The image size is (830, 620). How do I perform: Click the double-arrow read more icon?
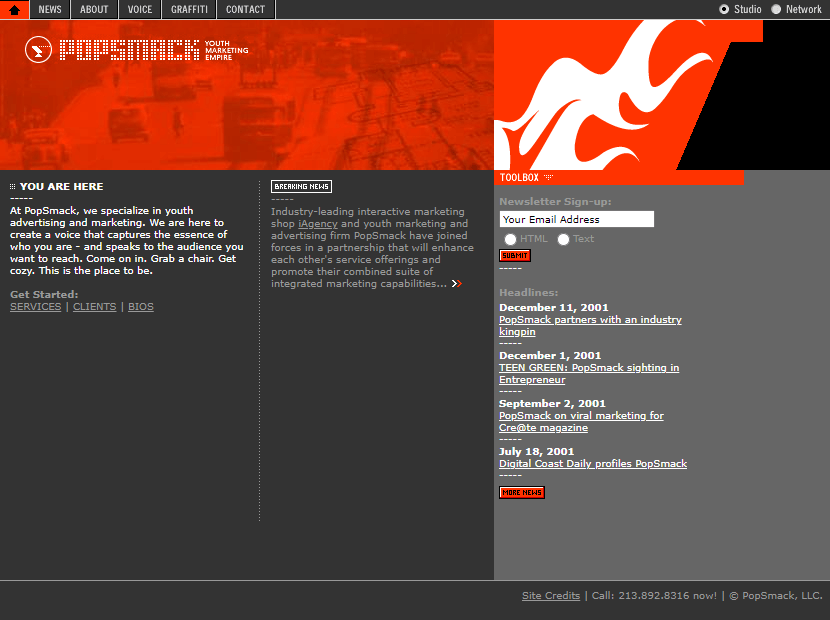point(457,284)
